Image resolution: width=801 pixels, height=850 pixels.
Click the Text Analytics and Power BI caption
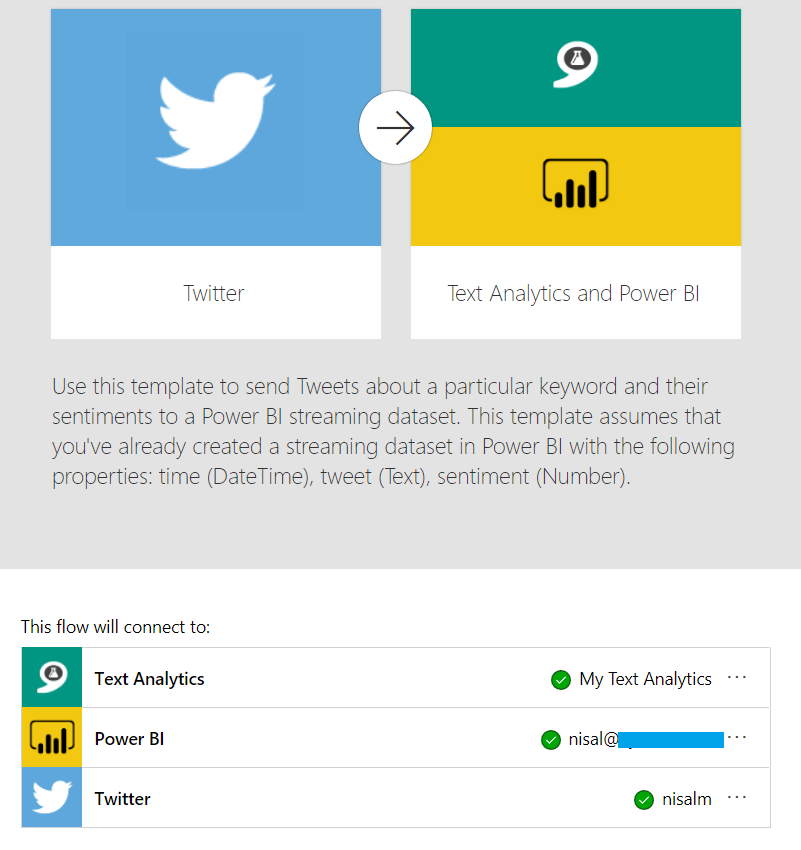(x=573, y=293)
